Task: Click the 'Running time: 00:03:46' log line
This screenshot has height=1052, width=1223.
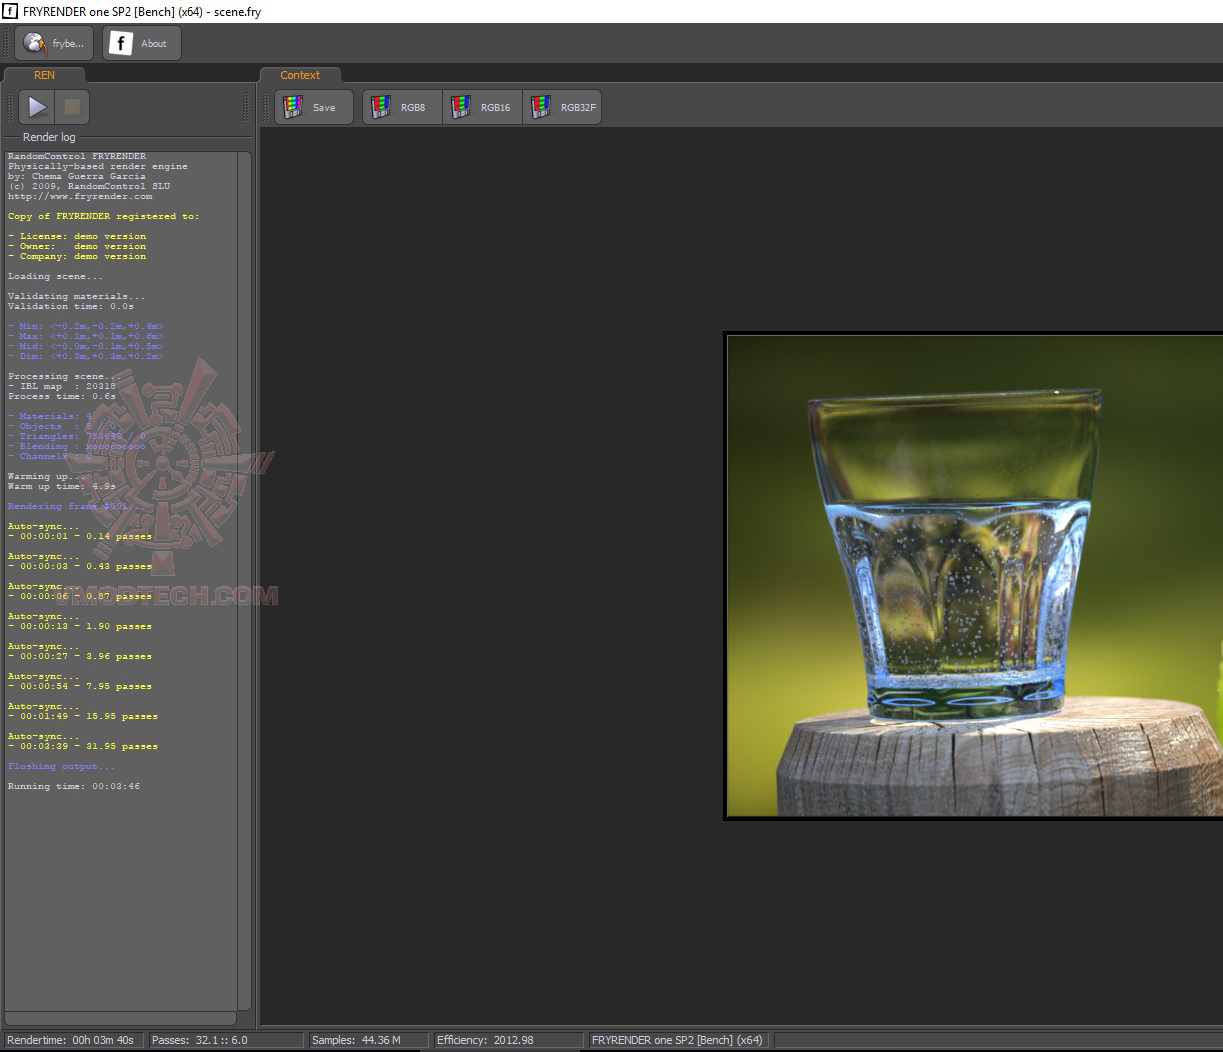Action: coord(74,786)
